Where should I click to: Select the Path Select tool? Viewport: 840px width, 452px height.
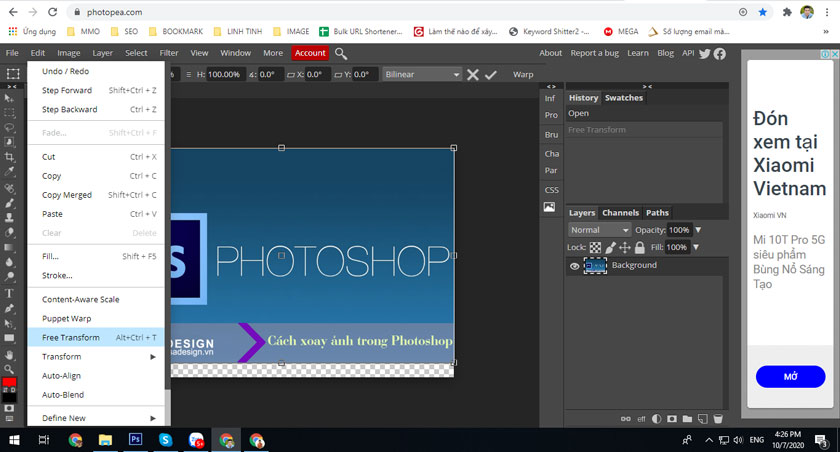click(x=9, y=323)
